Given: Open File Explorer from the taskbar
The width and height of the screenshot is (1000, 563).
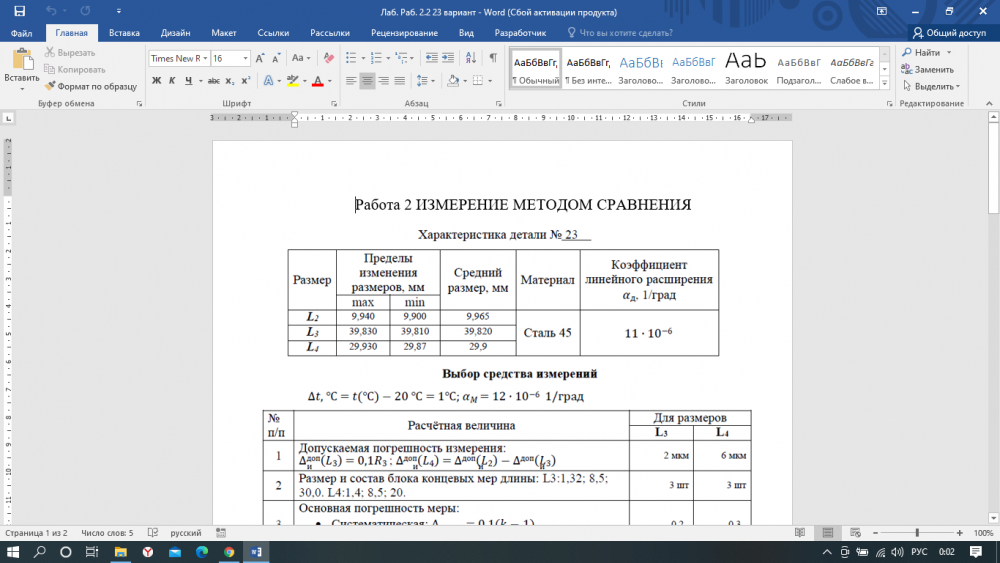Looking at the screenshot, I should [x=120, y=552].
